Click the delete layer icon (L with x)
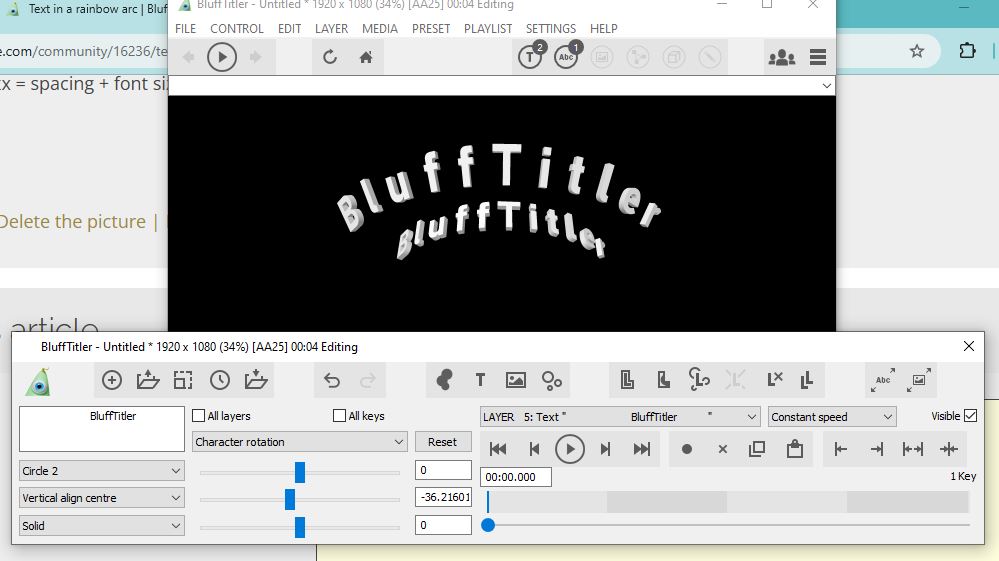The image size is (999, 561). (x=774, y=380)
